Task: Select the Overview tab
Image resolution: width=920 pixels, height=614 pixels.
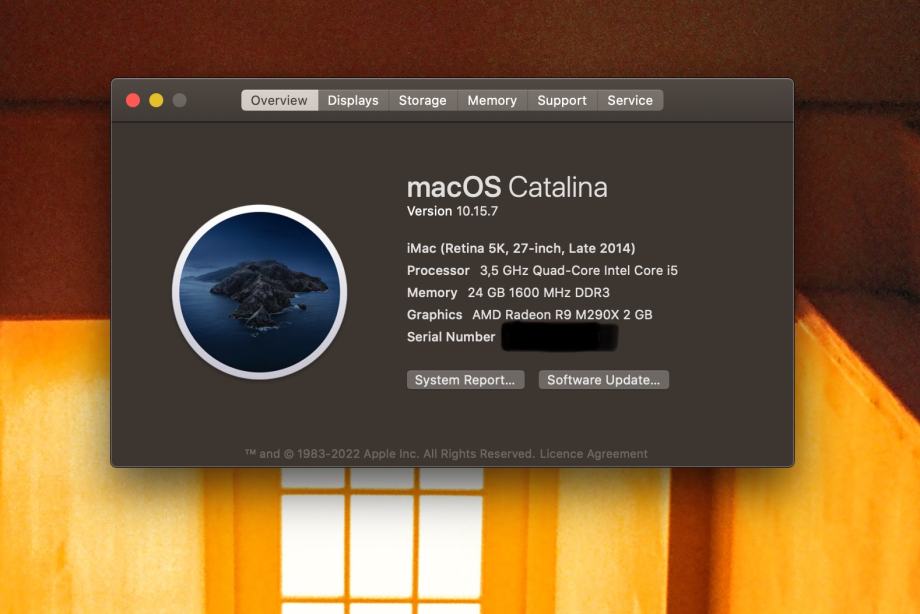Action: [x=279, y=100]
